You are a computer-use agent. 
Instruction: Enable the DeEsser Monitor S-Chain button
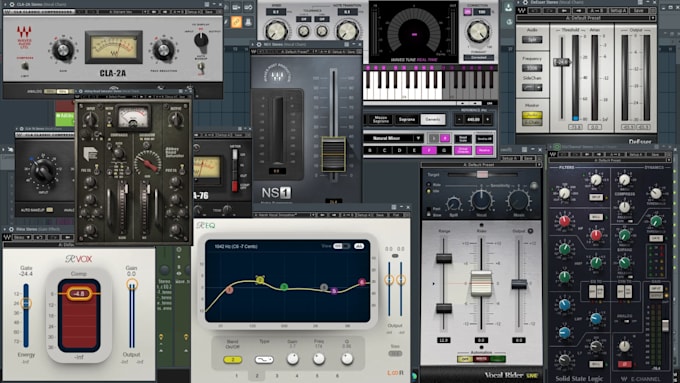click(532, 122)
